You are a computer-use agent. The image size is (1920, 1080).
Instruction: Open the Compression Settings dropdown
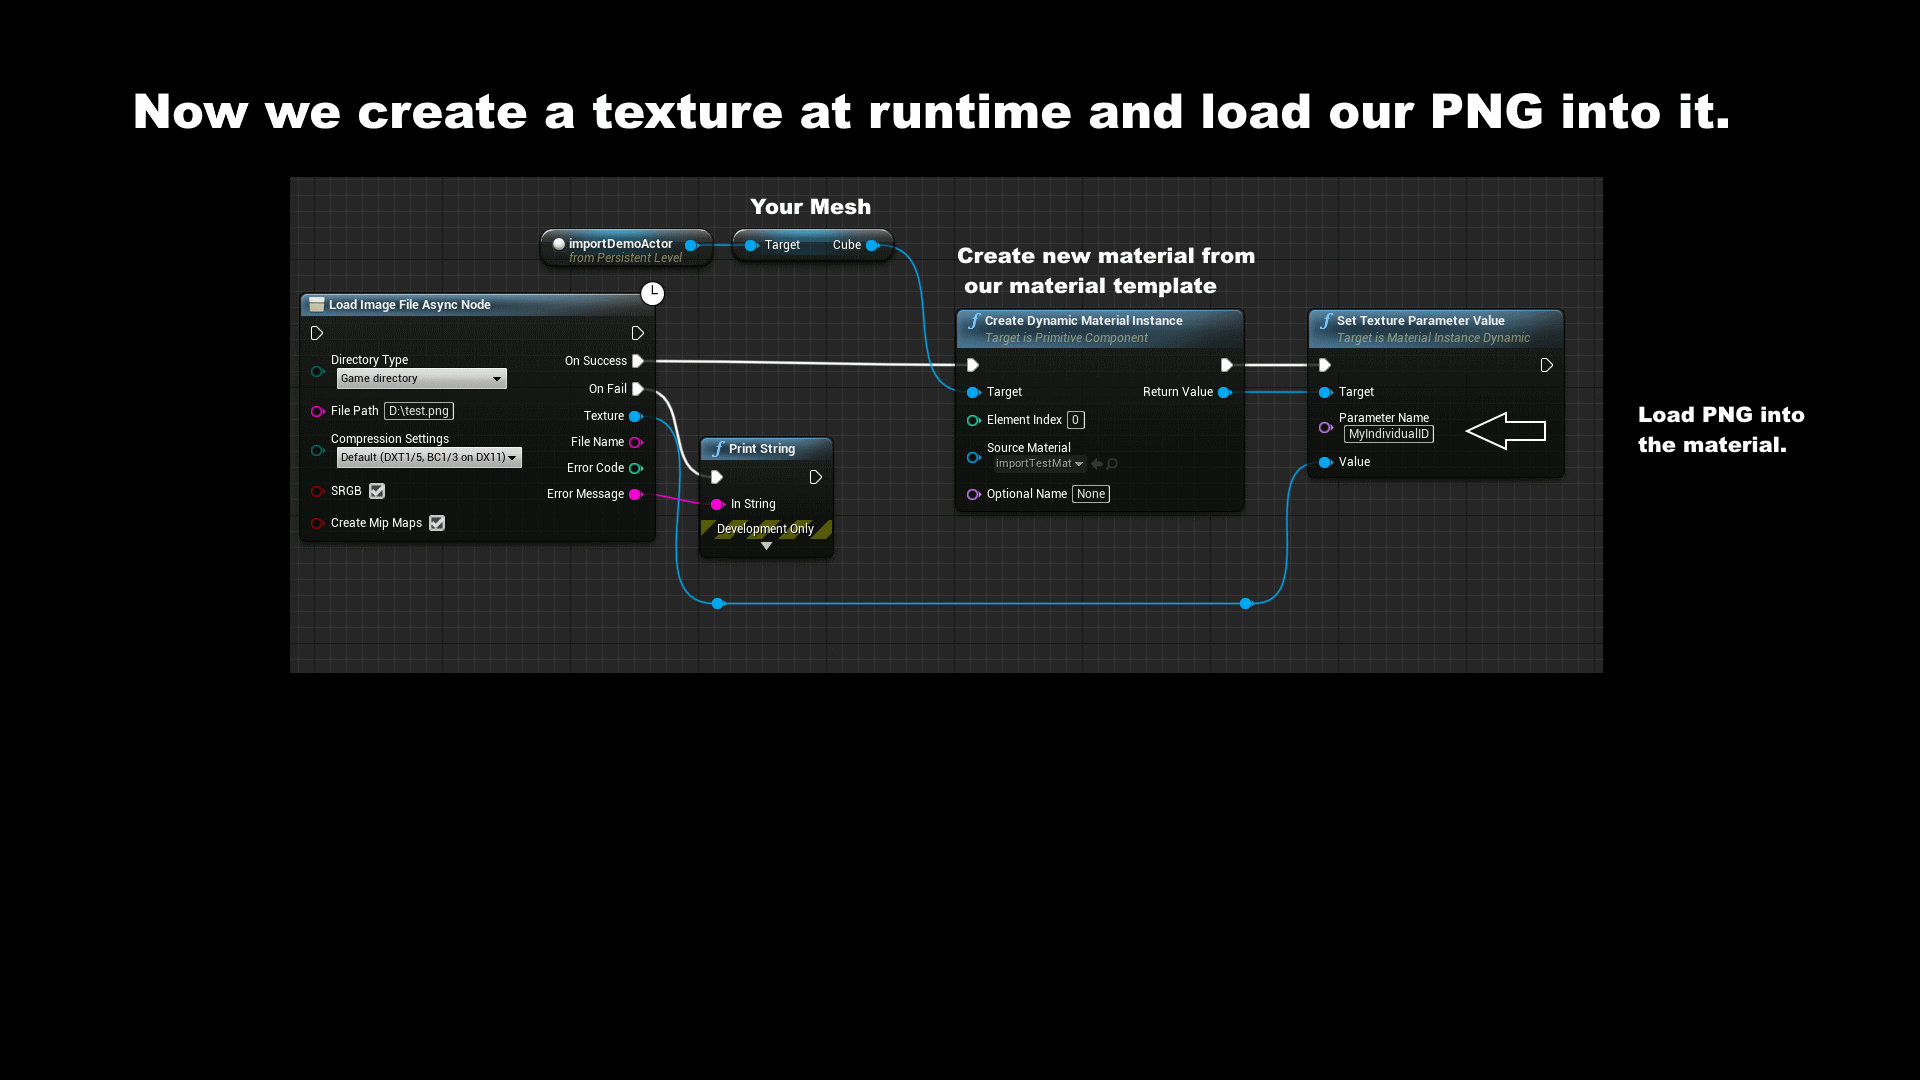pyautogui.click(x=429, y=457)
